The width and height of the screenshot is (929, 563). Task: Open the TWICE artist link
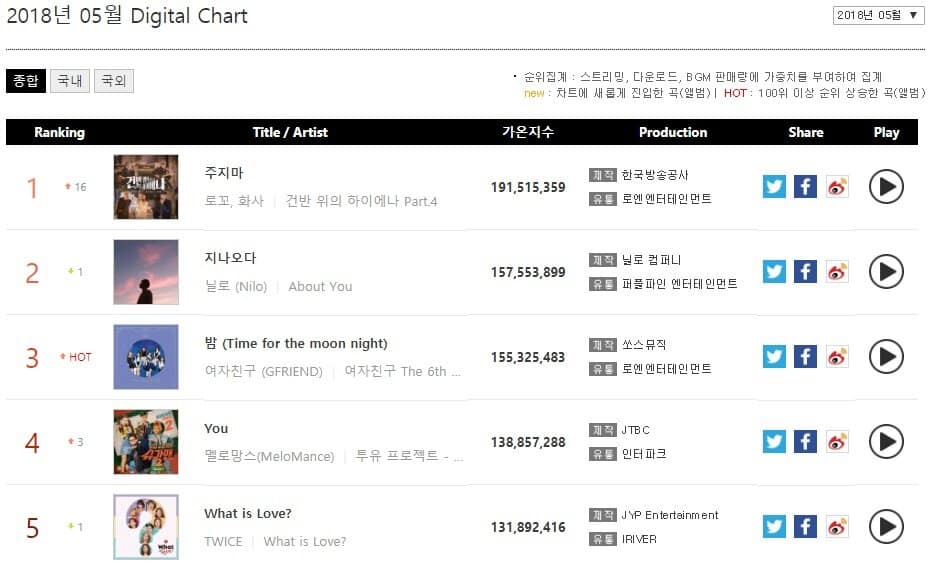pos(223,541)
